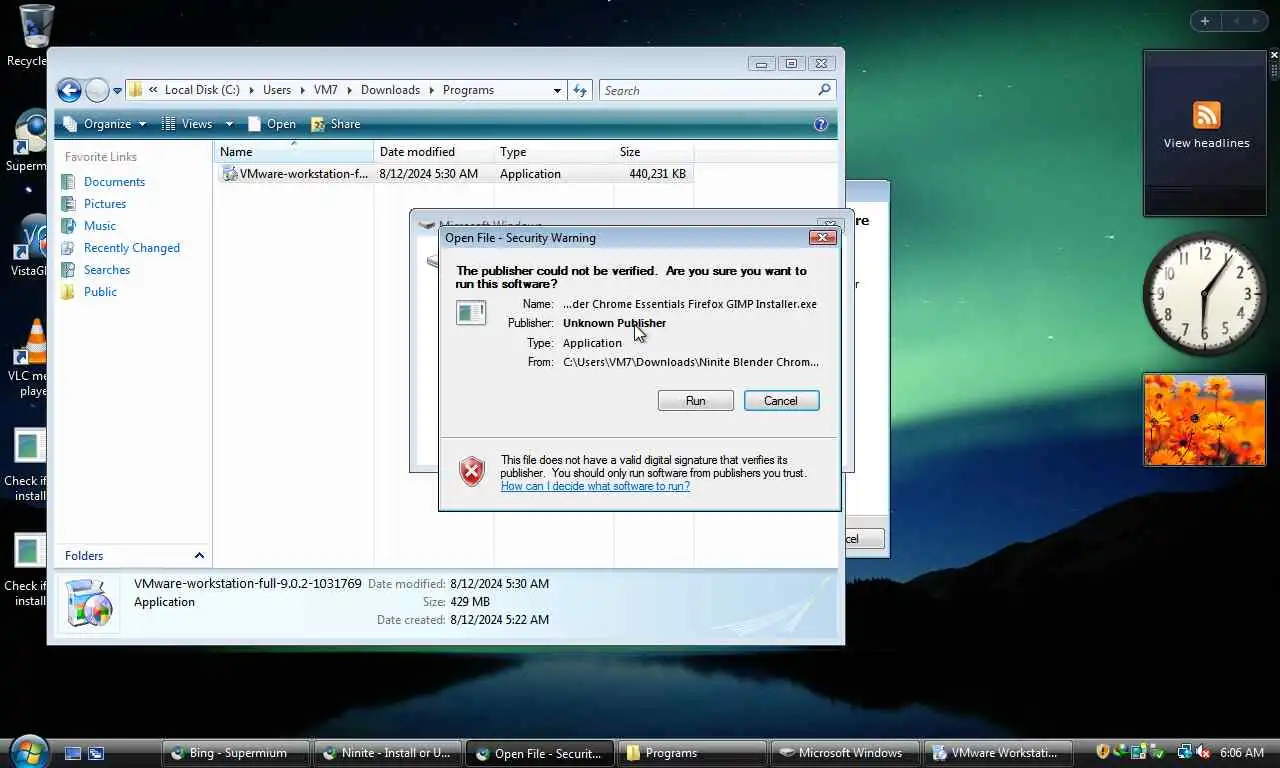Click the sidebar add gadgets plus button
The height and width of the screenshot is (768, 1280).
pyautogui.click(x=1205, y=21)
